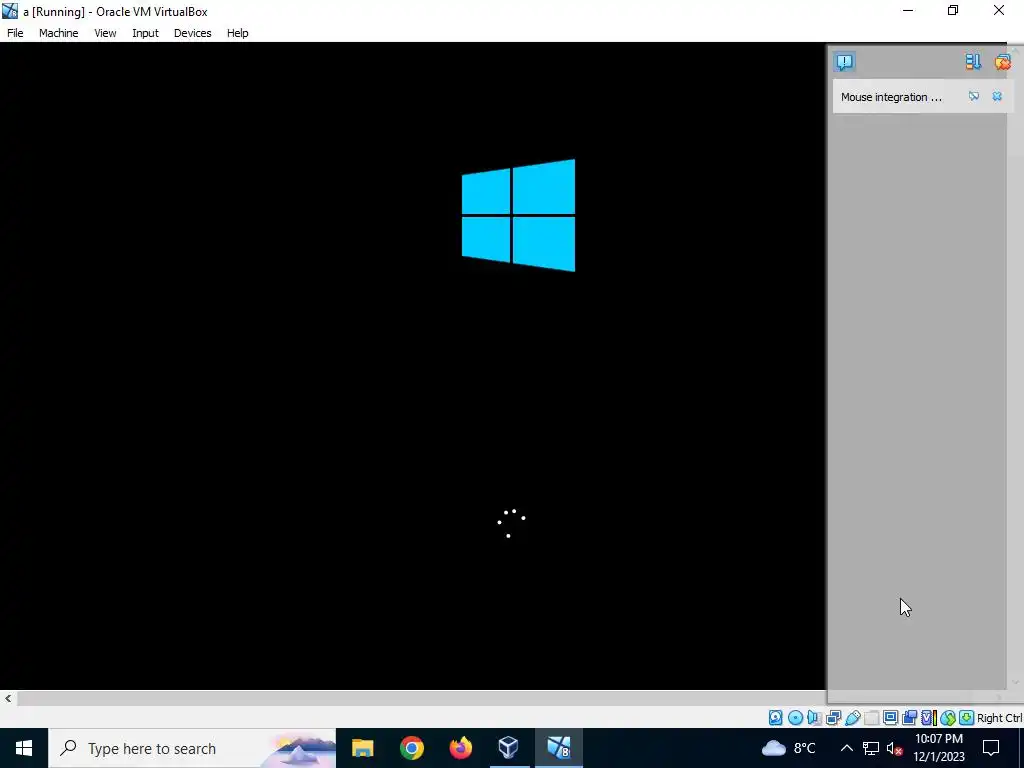Click the CPU virtualization indicator
The width and height of the screenshot is (1024, 768).
[x=929, y=718]
